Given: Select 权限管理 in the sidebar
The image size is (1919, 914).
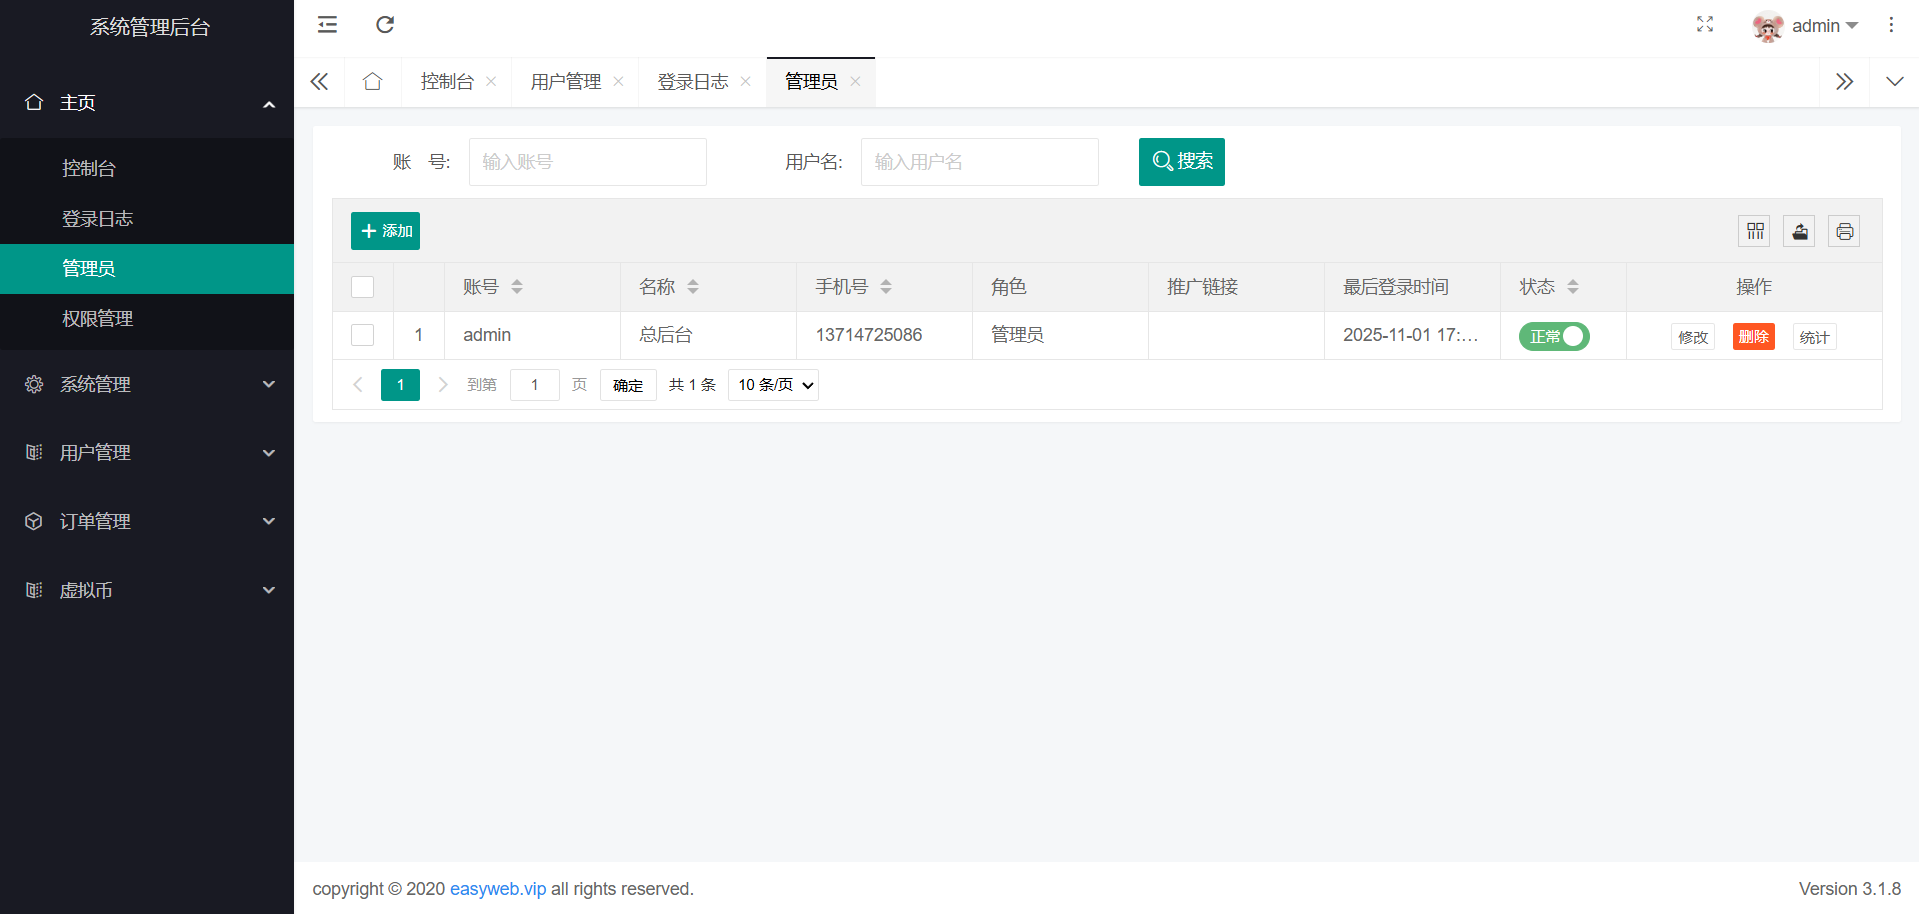Looking at the screenshot, I should (98, 319).
